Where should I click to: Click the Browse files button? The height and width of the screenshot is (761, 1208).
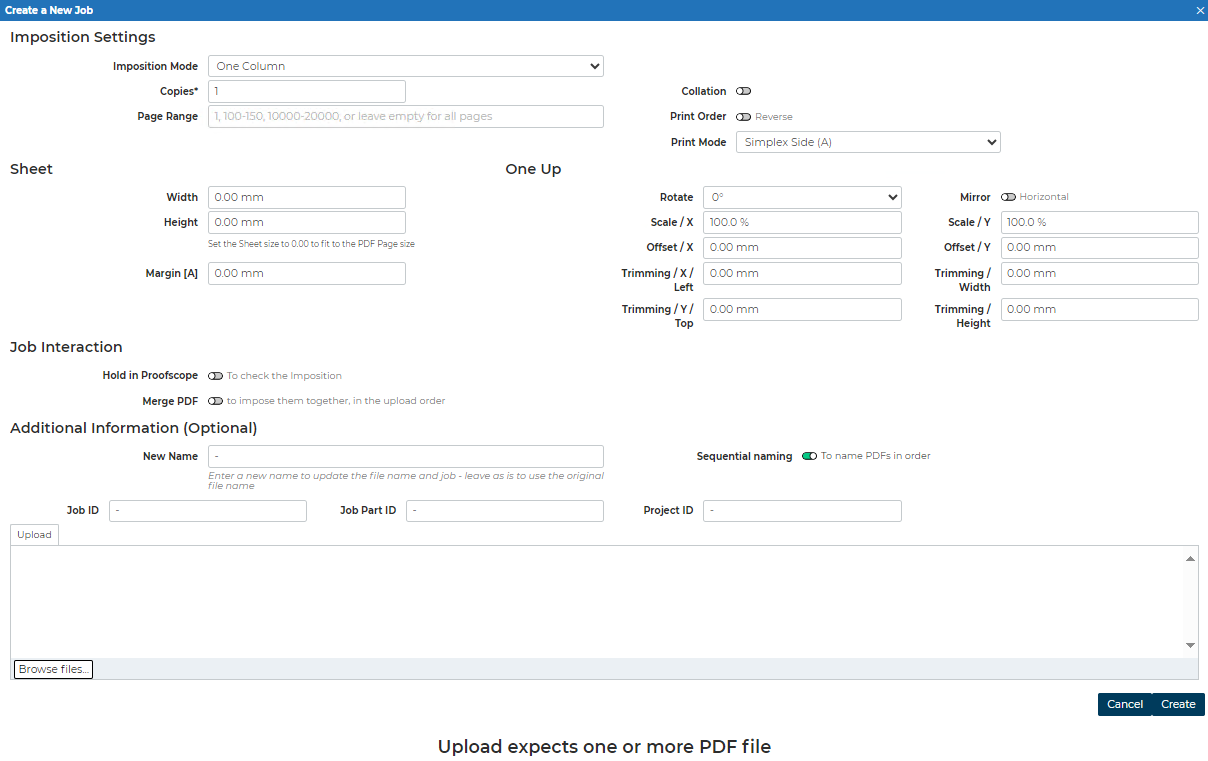(53, 669)
